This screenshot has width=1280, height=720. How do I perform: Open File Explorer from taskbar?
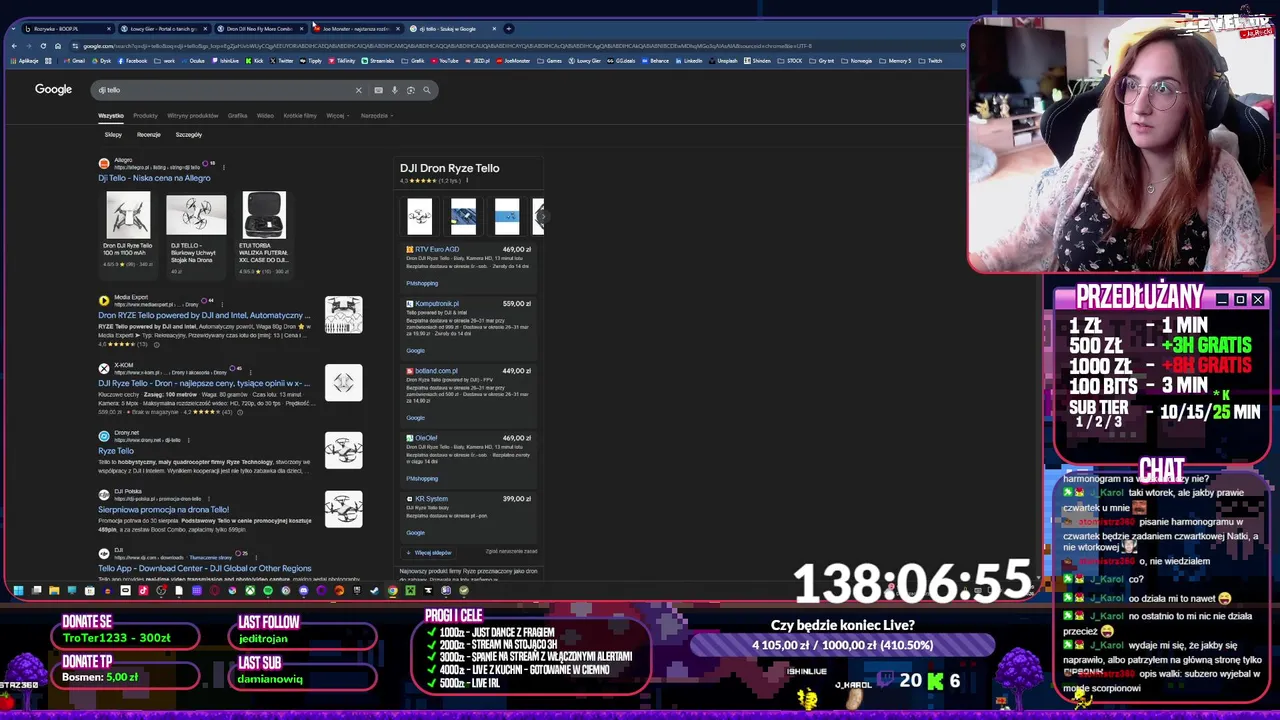pos(54,590)
